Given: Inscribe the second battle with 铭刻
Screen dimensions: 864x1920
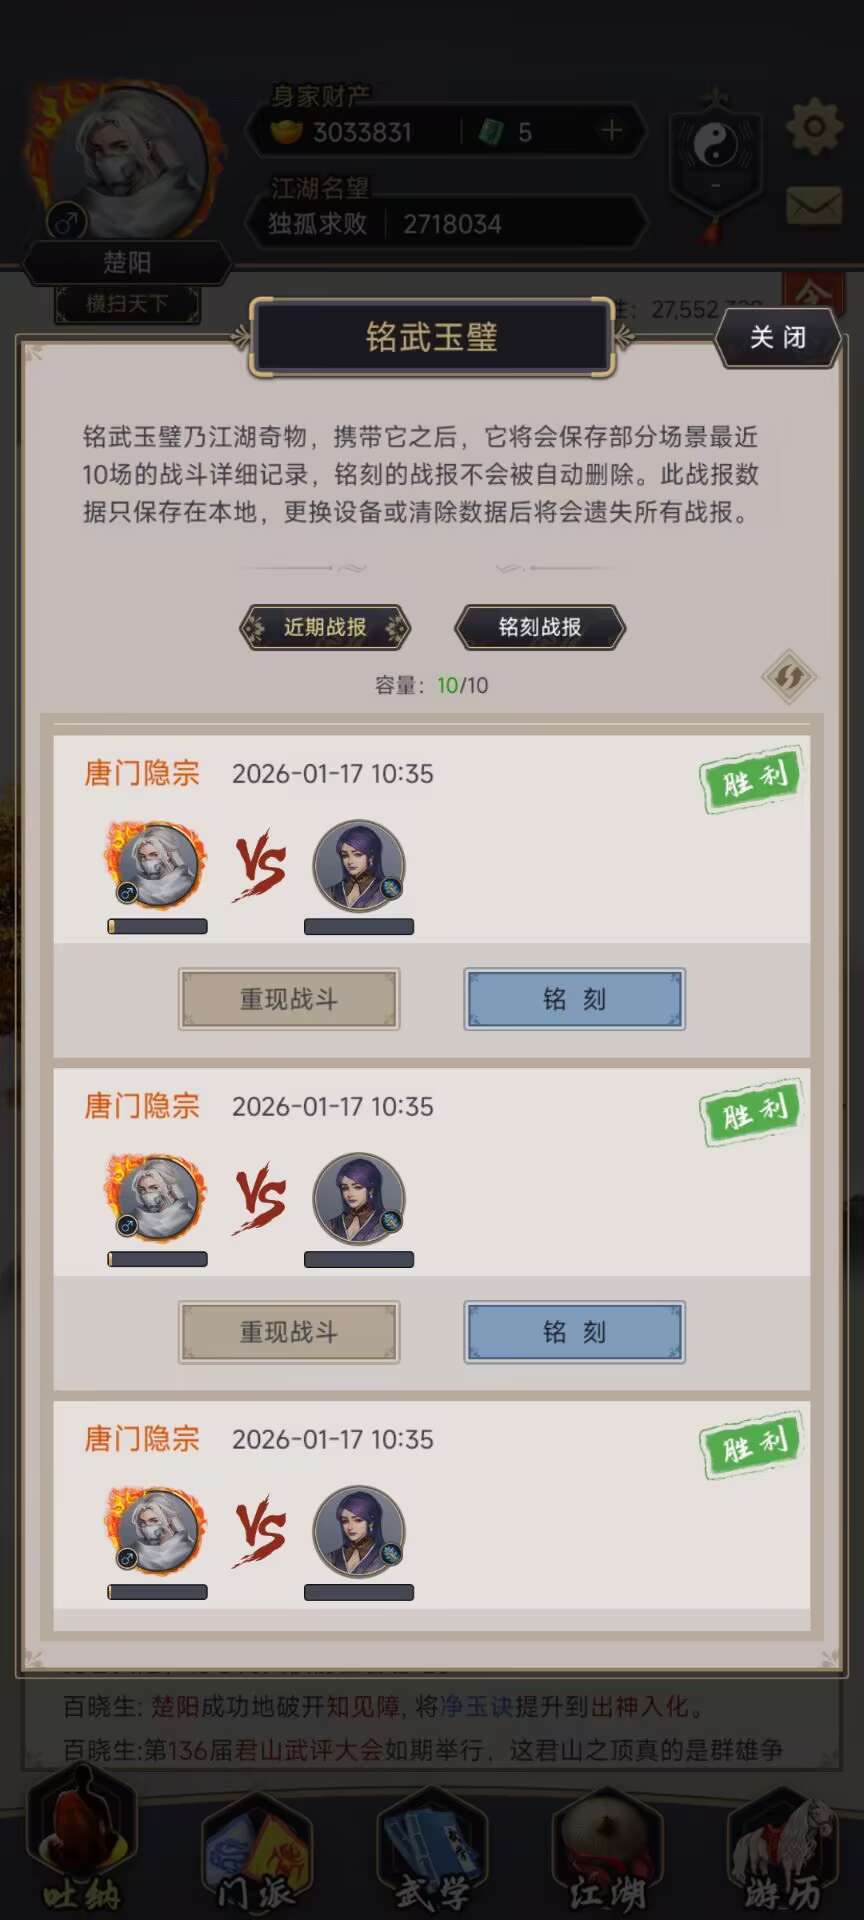Looking at the screenshot, I should tap(575, 1332).
